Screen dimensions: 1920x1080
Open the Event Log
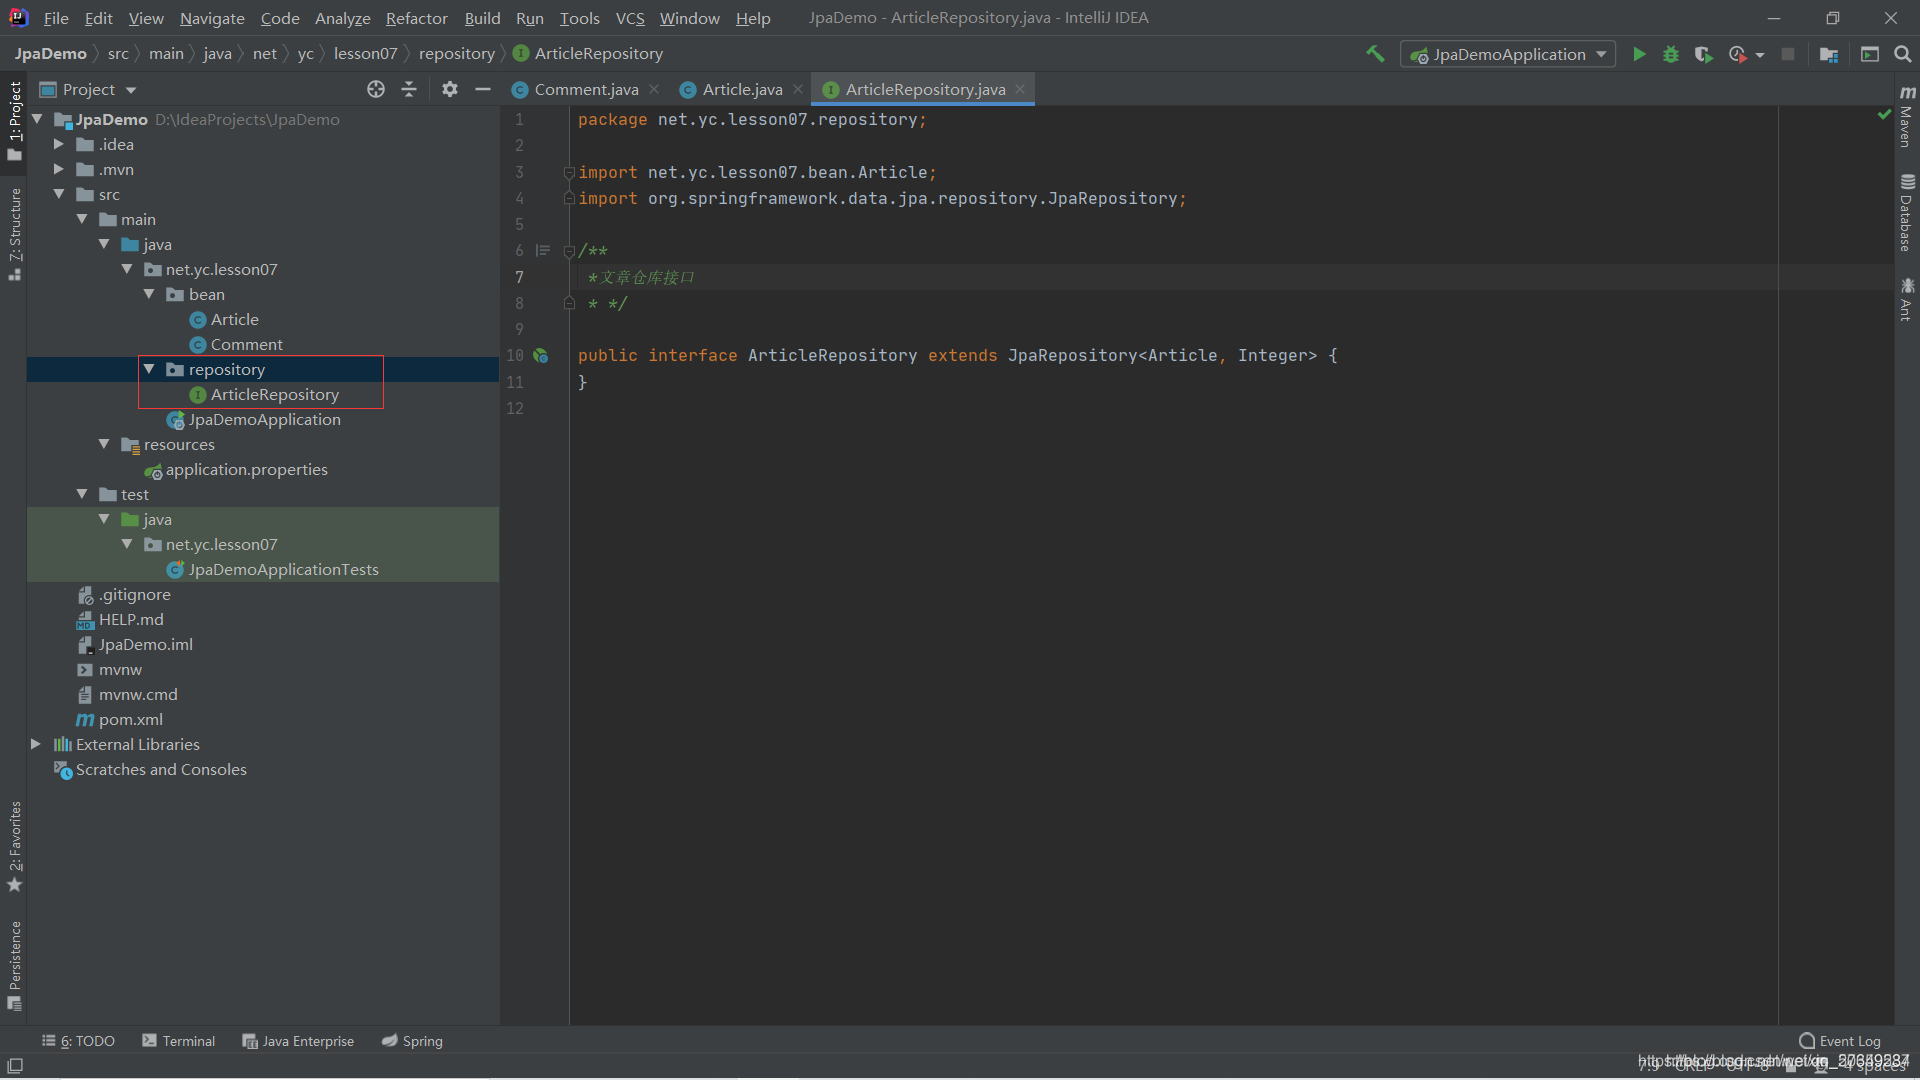[x=1840, y=1041]
